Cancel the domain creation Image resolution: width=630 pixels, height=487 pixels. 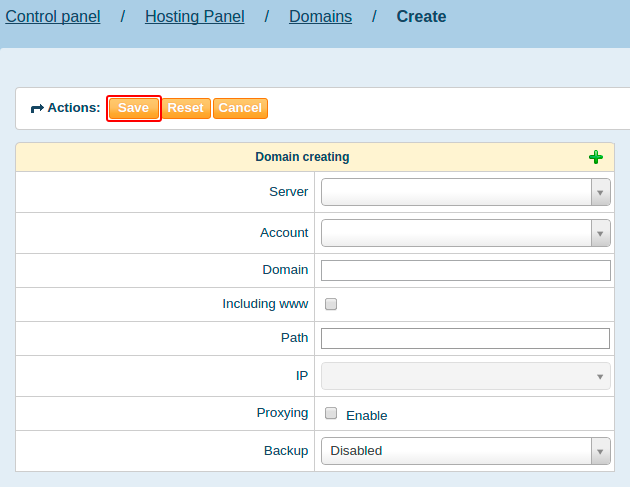click(240, 108)
